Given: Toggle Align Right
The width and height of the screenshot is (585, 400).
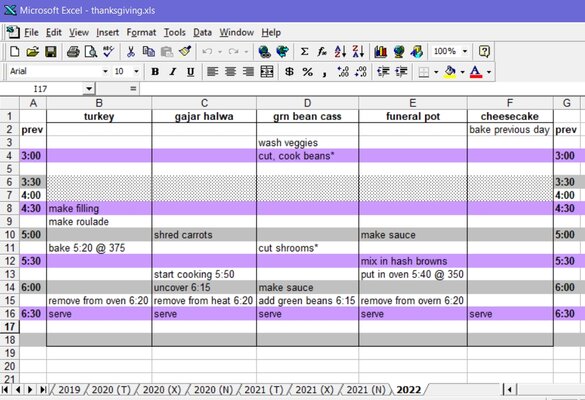Looking at the screenshot, I should pyautogui.click(x=248, y=72).
